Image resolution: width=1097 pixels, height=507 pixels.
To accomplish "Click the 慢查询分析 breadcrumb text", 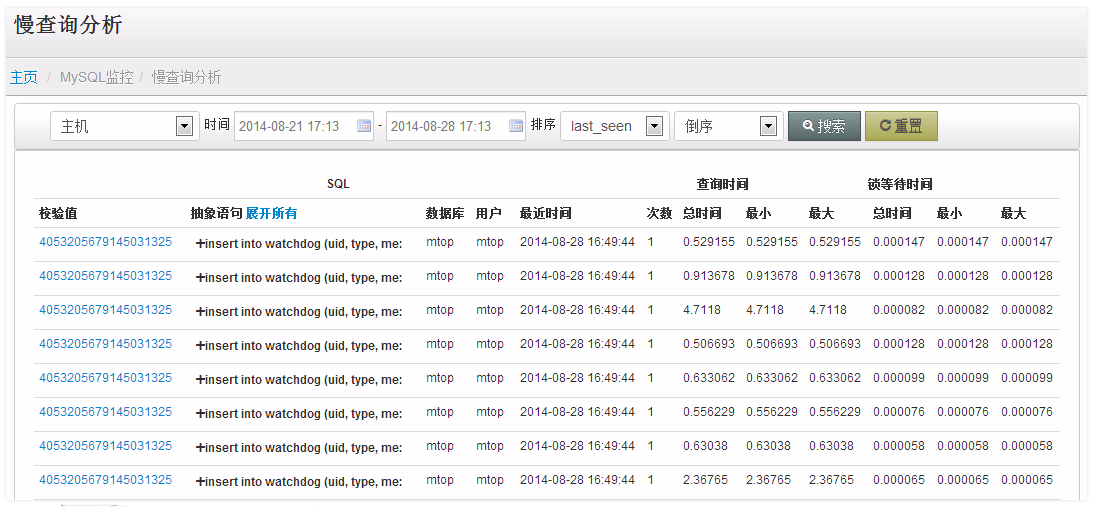I will 187,77.
